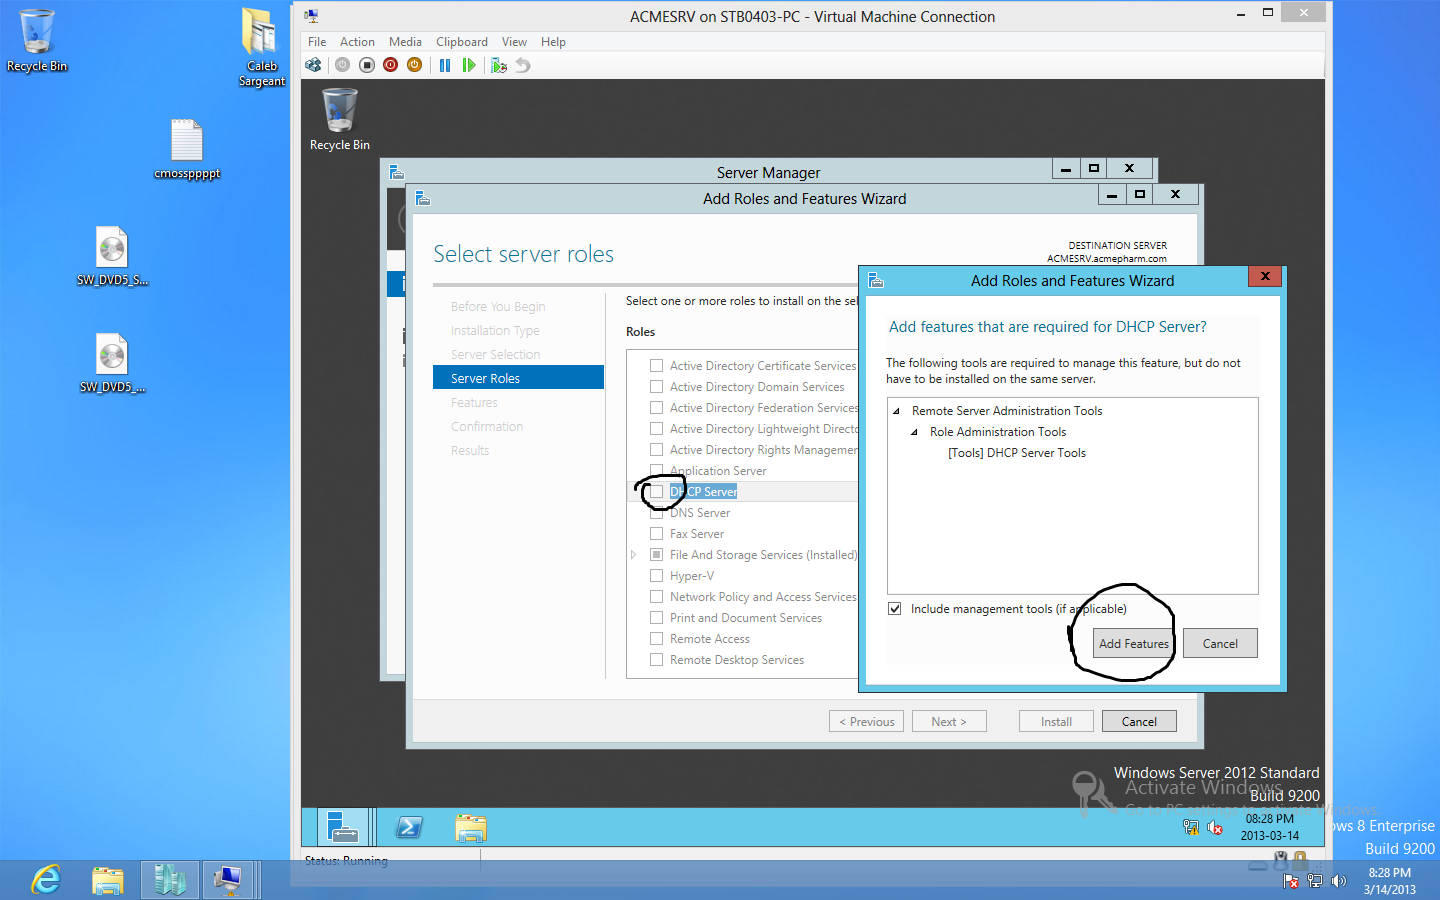The height and width of the screenshot is (900, 1440).
Task: Open File Explorer on the guest taskbar
Action: point(471,827)
